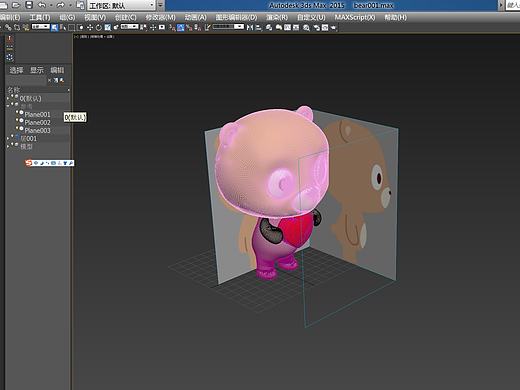Screen dimensions: 520x390
Task: Open the 选择 menu in scene explorer
Action: pyautogui.click(x=16, y=70)
